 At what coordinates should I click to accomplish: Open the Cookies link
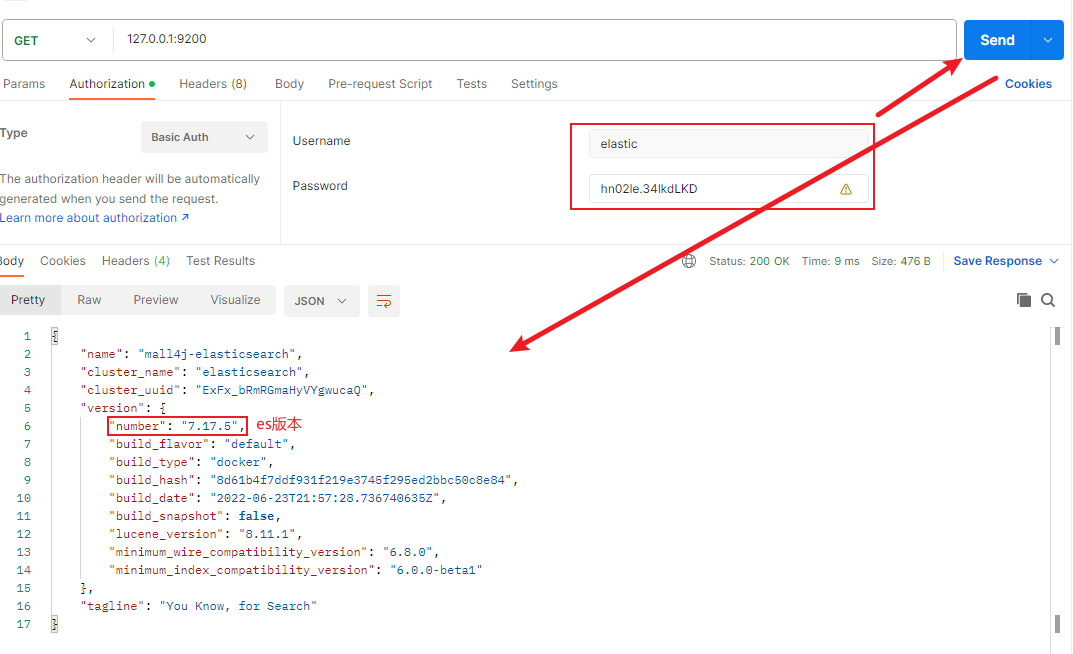[x=1028, y=84]
